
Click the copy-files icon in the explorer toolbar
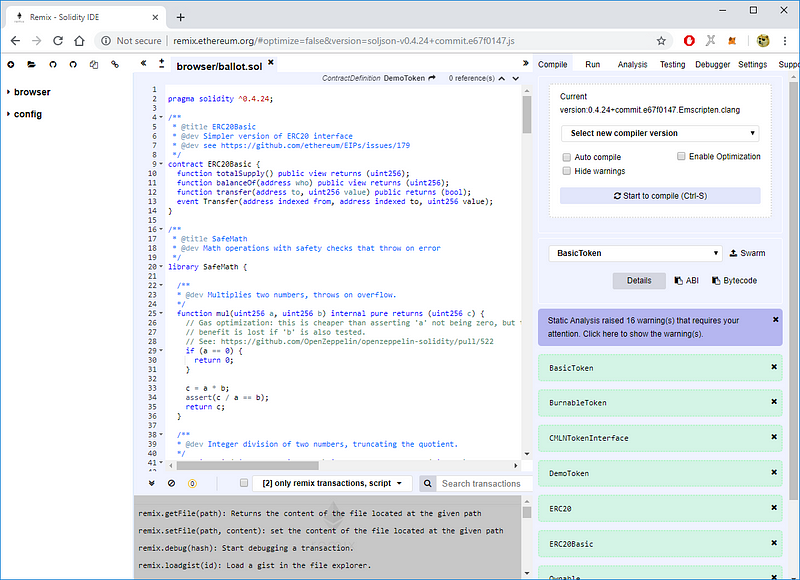tap(94, 64)
